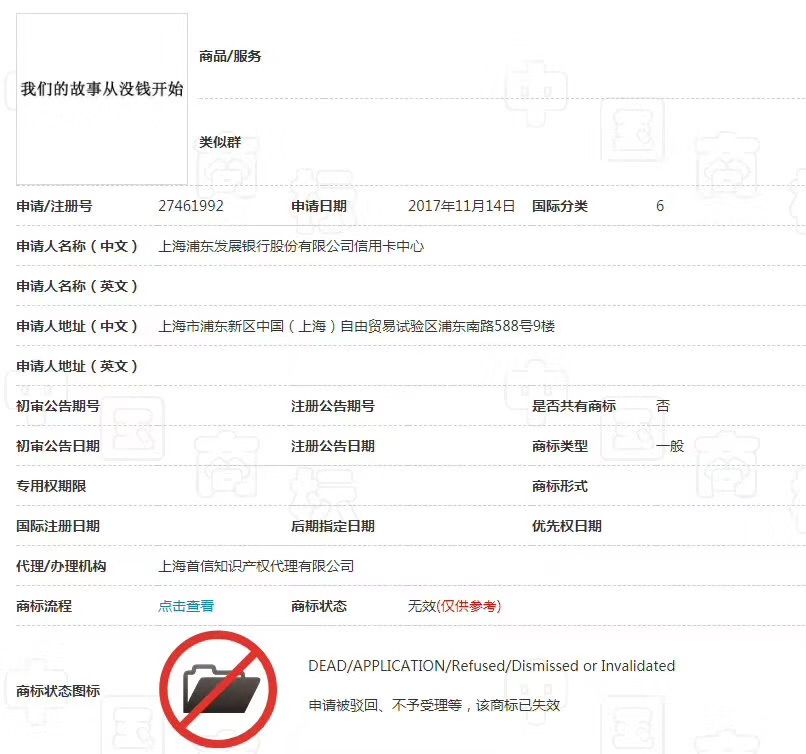Click the international class value 6

point(660,206)
